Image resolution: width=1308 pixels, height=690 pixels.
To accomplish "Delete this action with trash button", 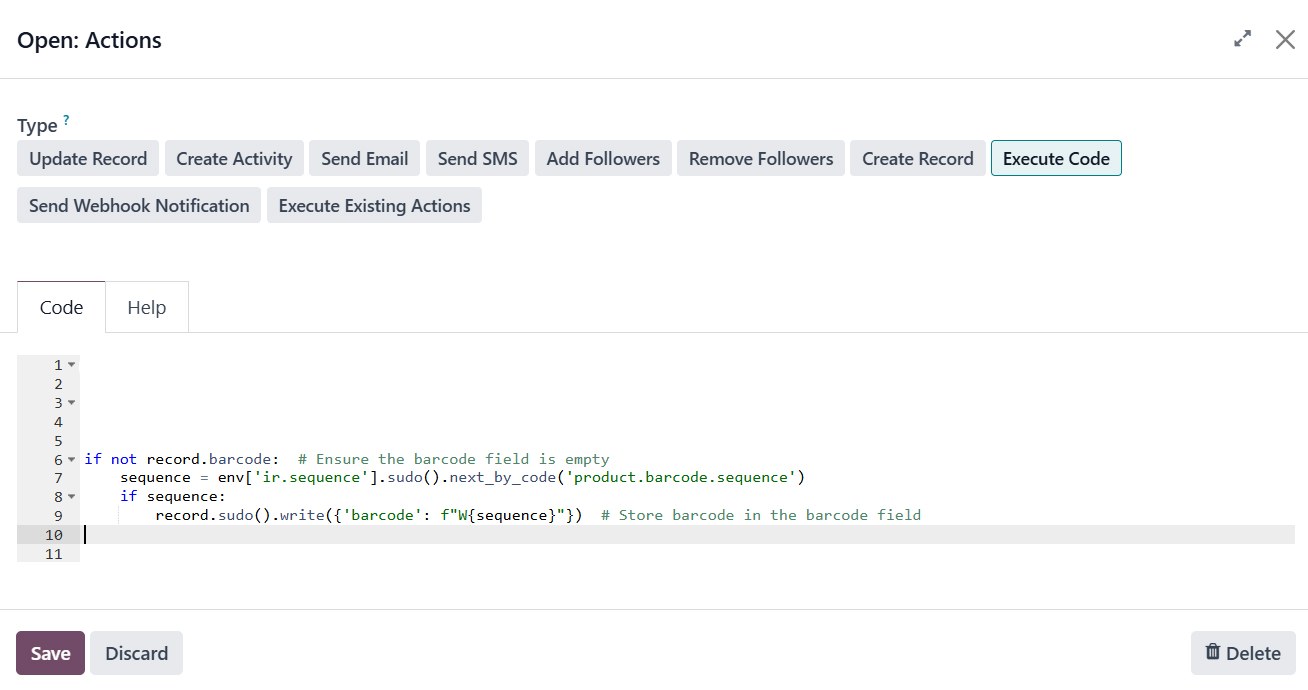I will coord(1243,653).
